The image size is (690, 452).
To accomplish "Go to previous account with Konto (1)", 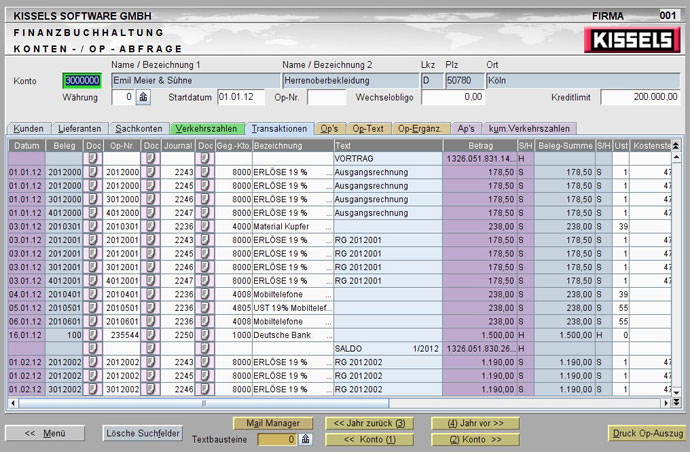I will 369,439.
